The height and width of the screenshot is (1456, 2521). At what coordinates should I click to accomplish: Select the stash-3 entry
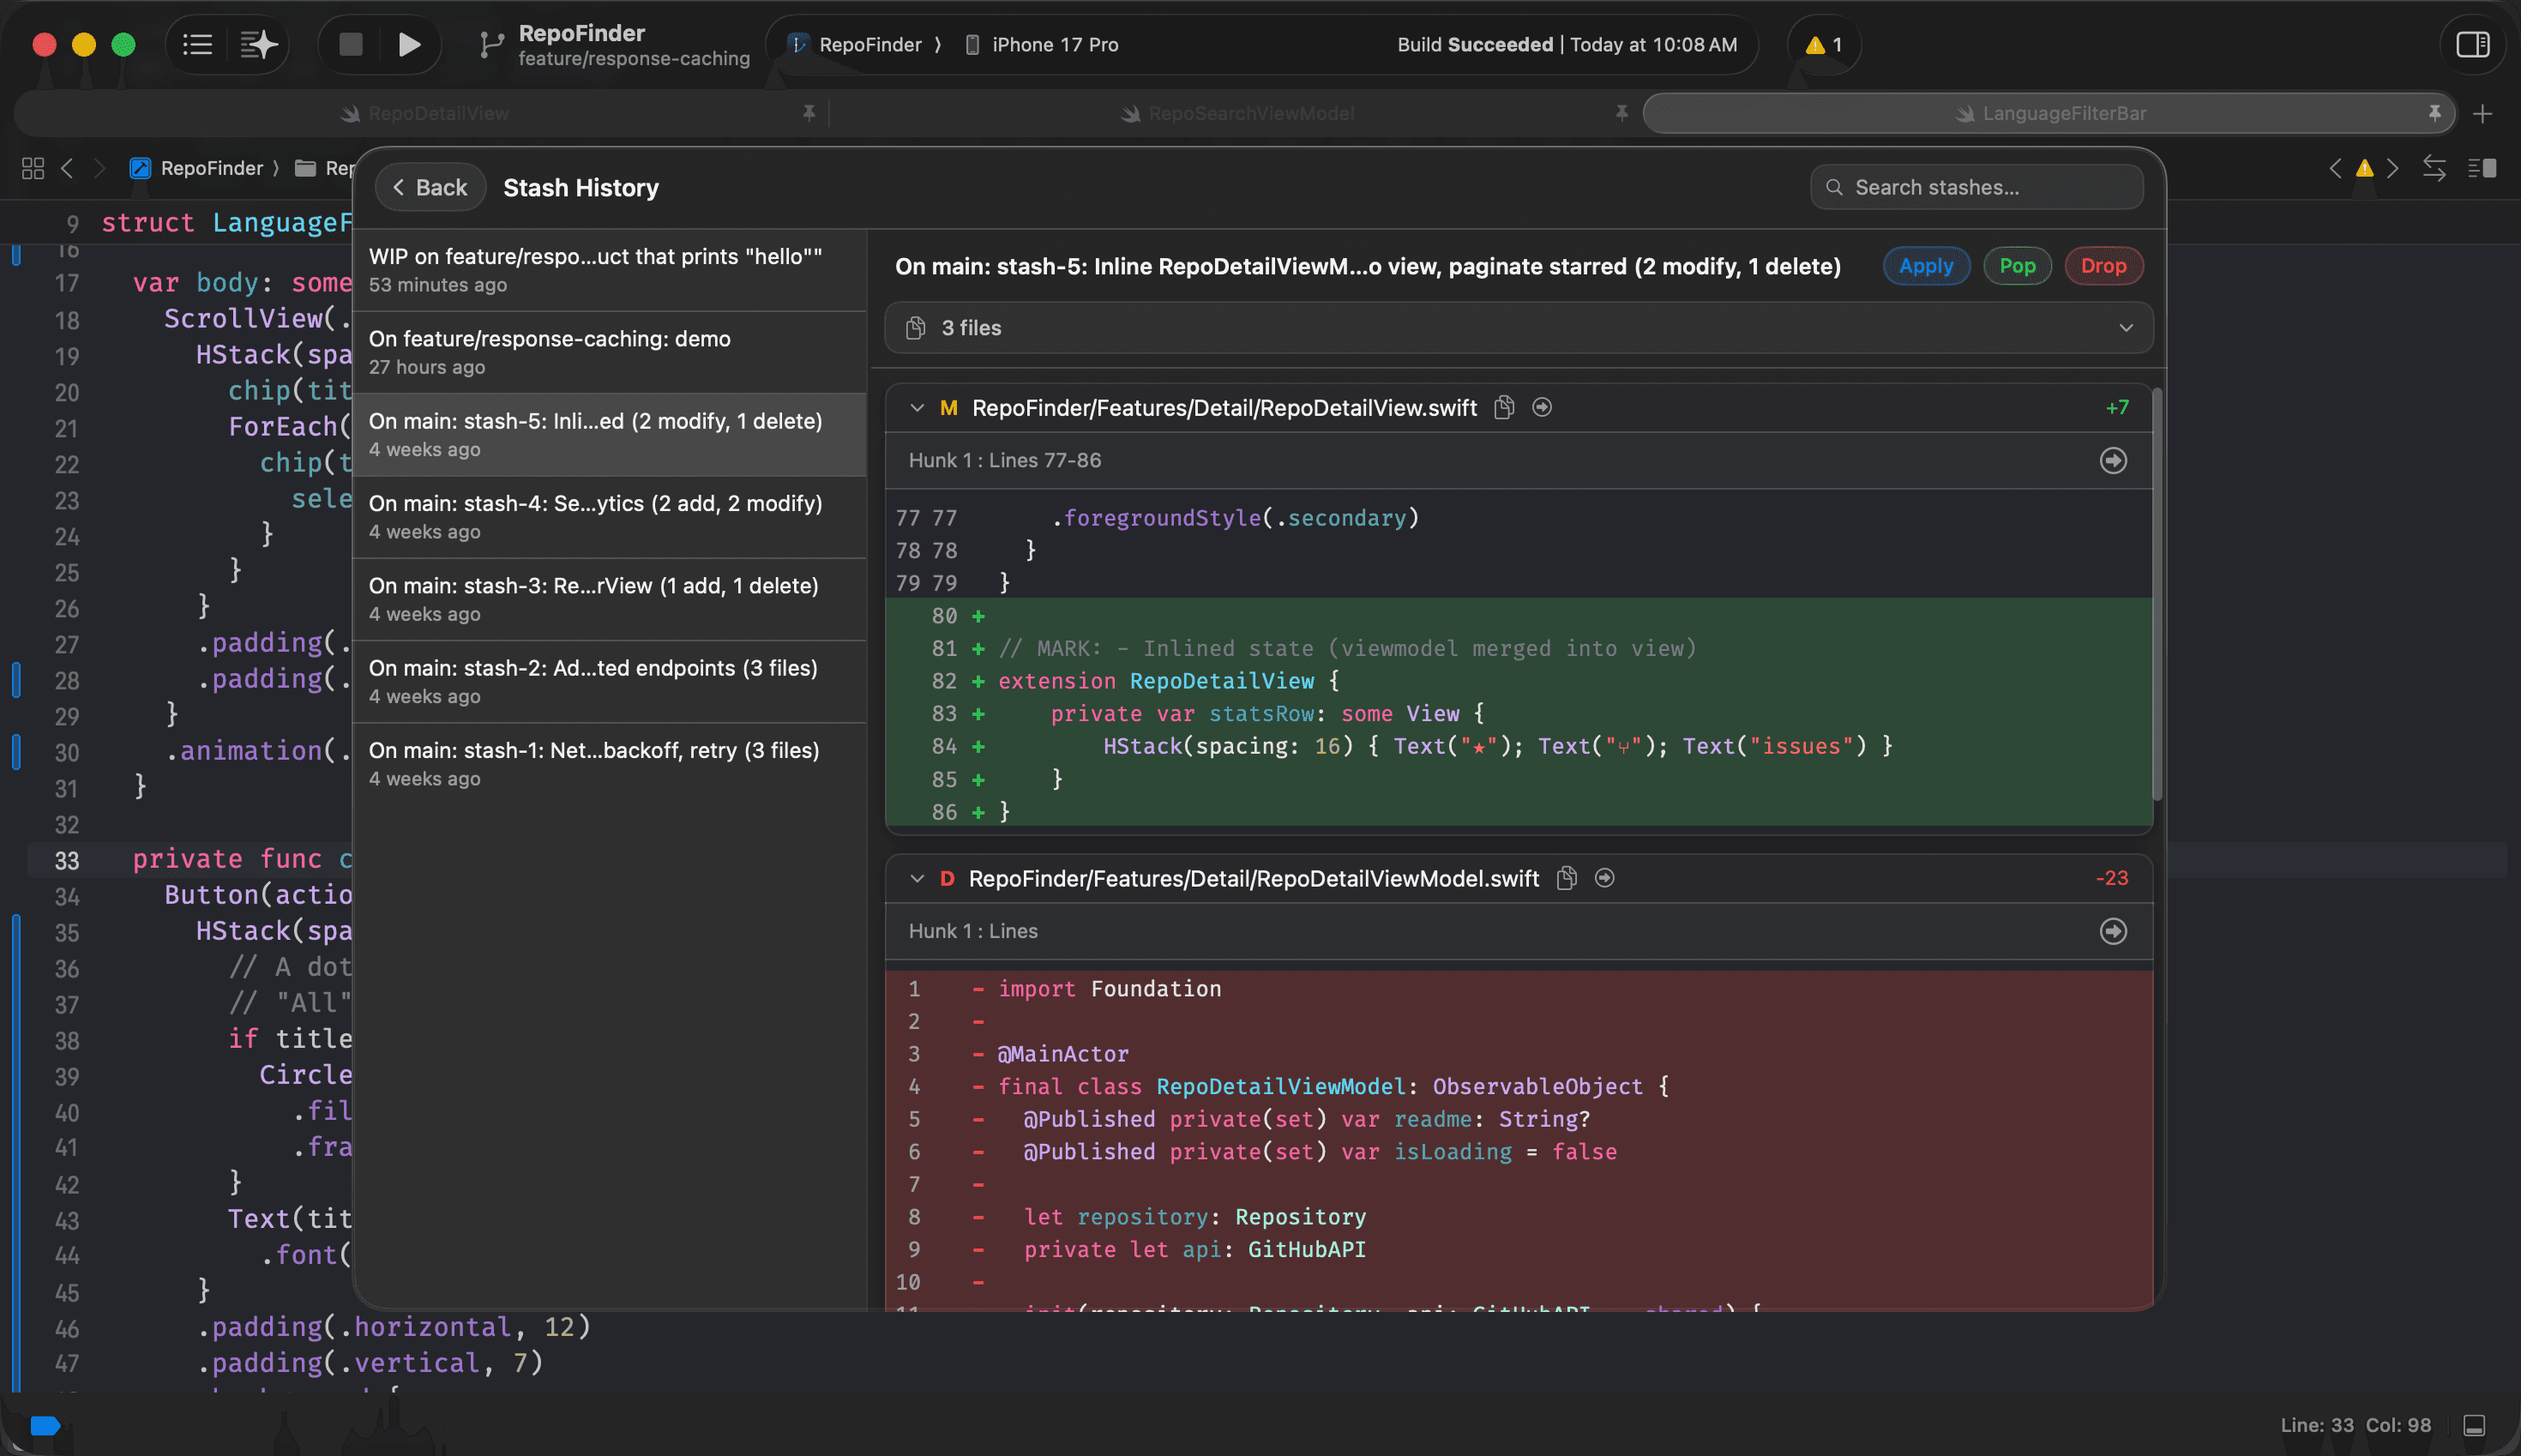(x=610, y=599)
